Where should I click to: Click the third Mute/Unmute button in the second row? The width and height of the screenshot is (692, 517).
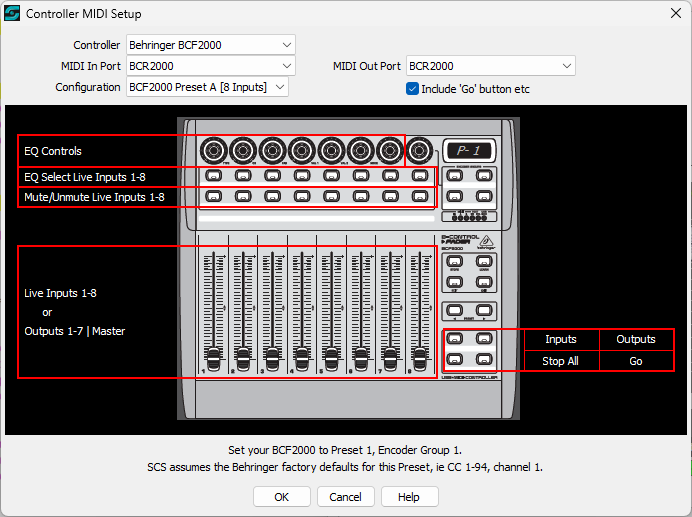click(x=272, y=196)
